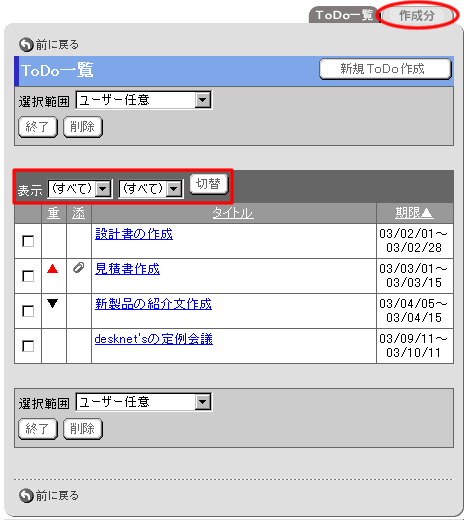Click the 切替 button
This screenshot has width=467, height=520.
pos(209,184)
